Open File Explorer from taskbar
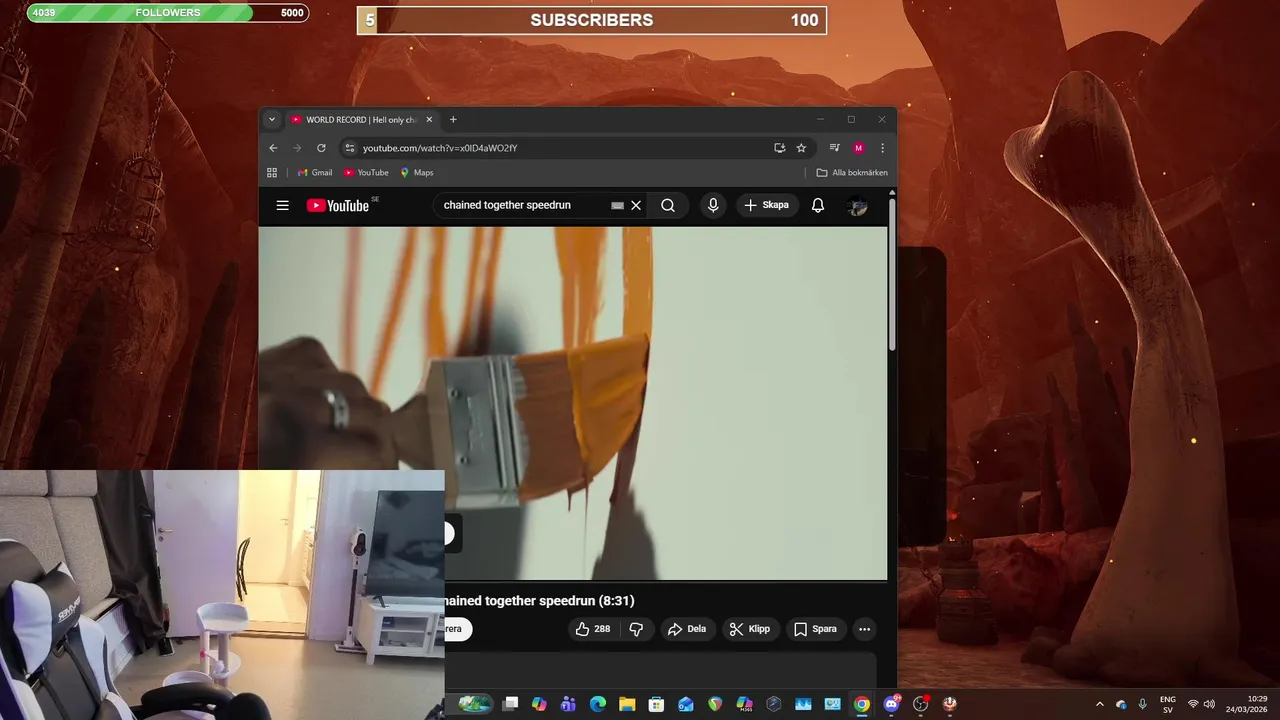This screenshot has width=1280, height=720. pos(627,704)
